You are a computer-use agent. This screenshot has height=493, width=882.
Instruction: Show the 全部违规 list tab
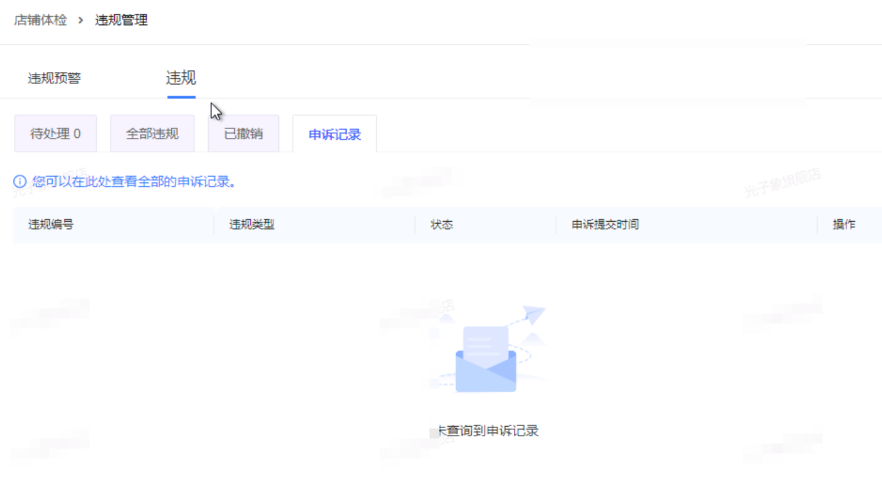coord(152,133)
